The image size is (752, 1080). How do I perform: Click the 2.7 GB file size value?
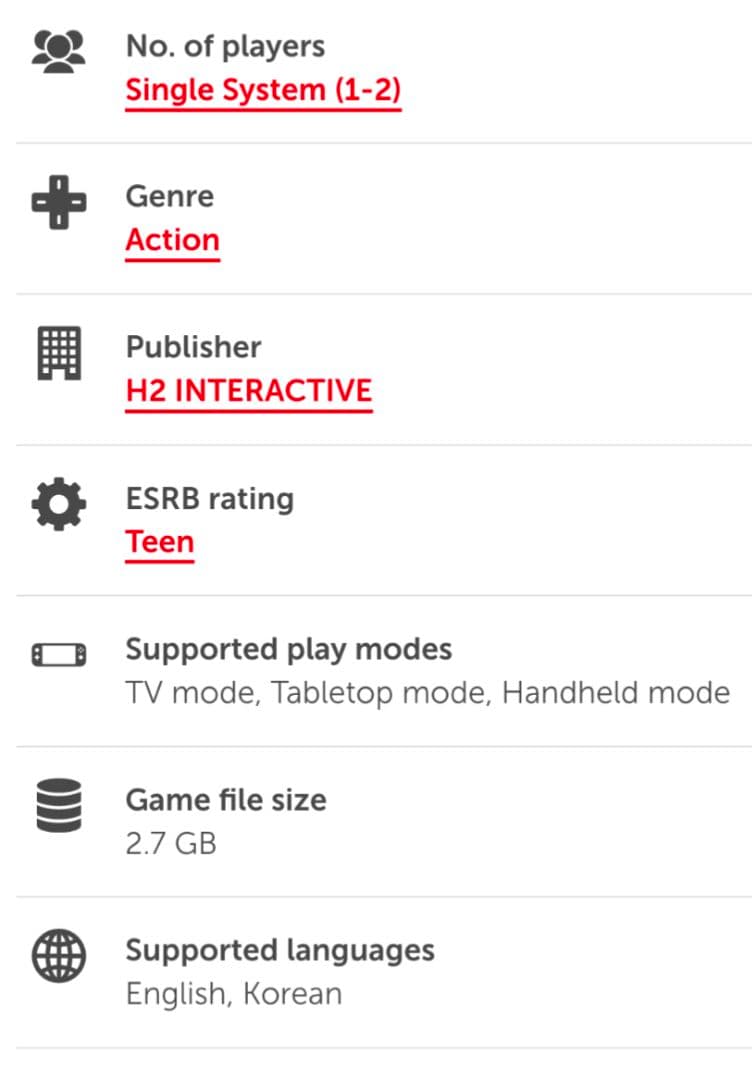170,844
